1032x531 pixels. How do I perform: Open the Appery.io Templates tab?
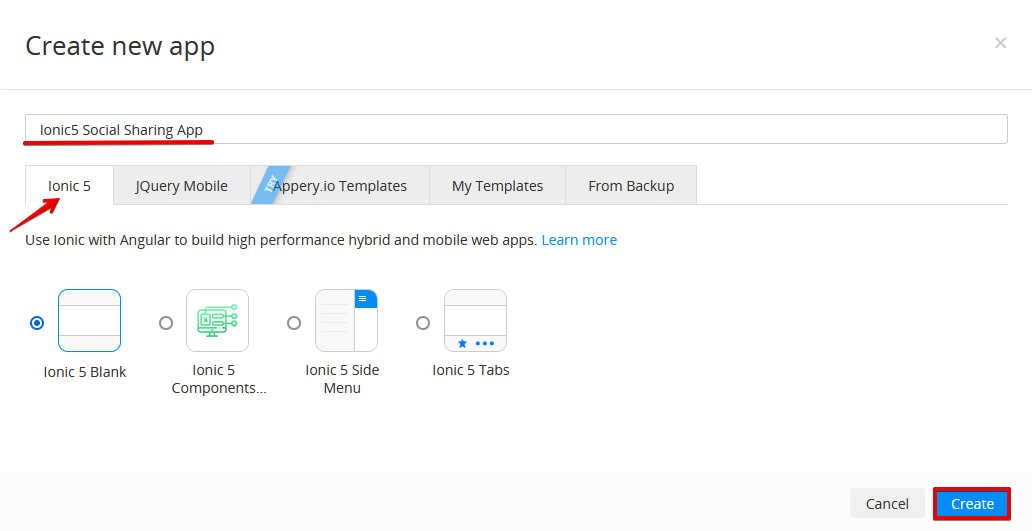click(x=340, y=186)
